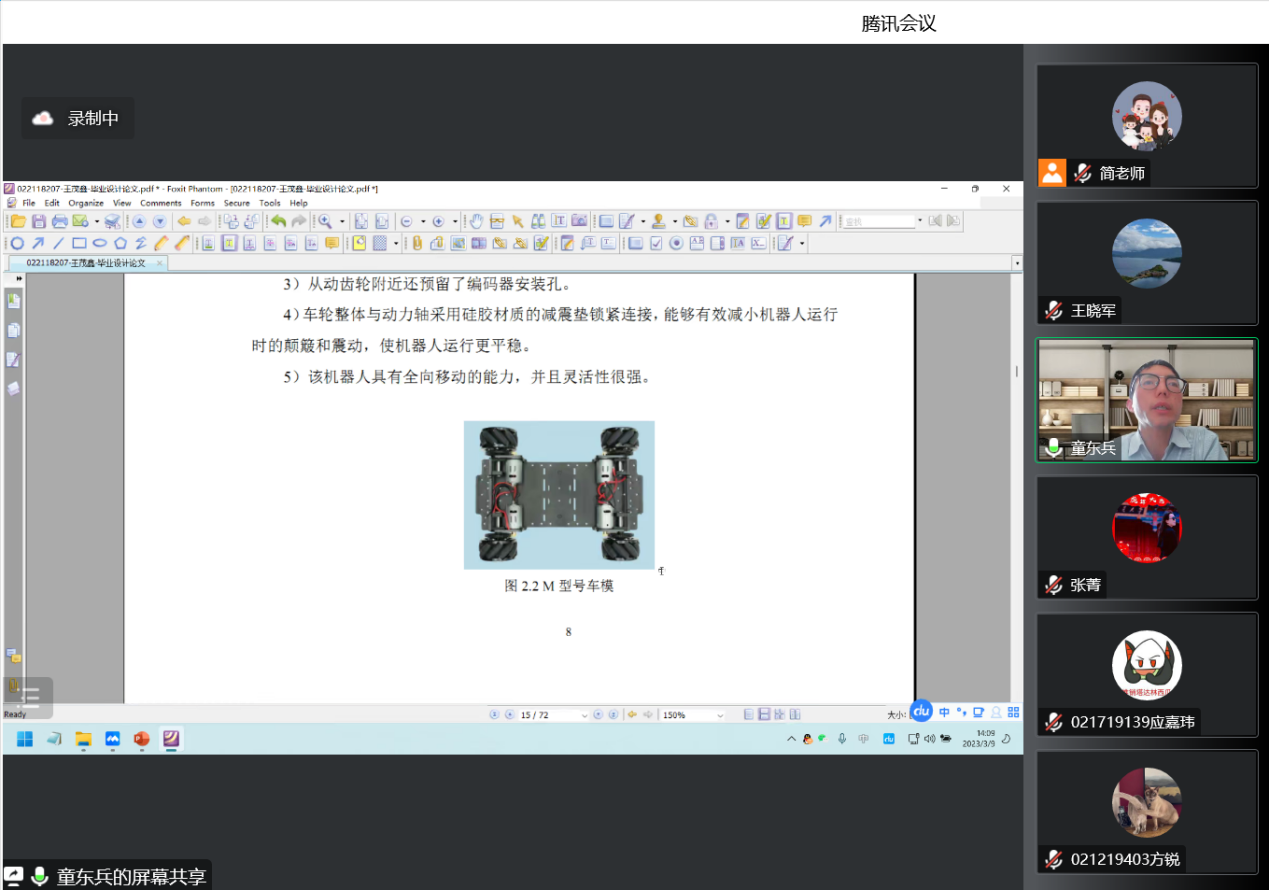Click the 查找 search input field
The width and height of the screenshot is (1269, 890).
[879, 221]
